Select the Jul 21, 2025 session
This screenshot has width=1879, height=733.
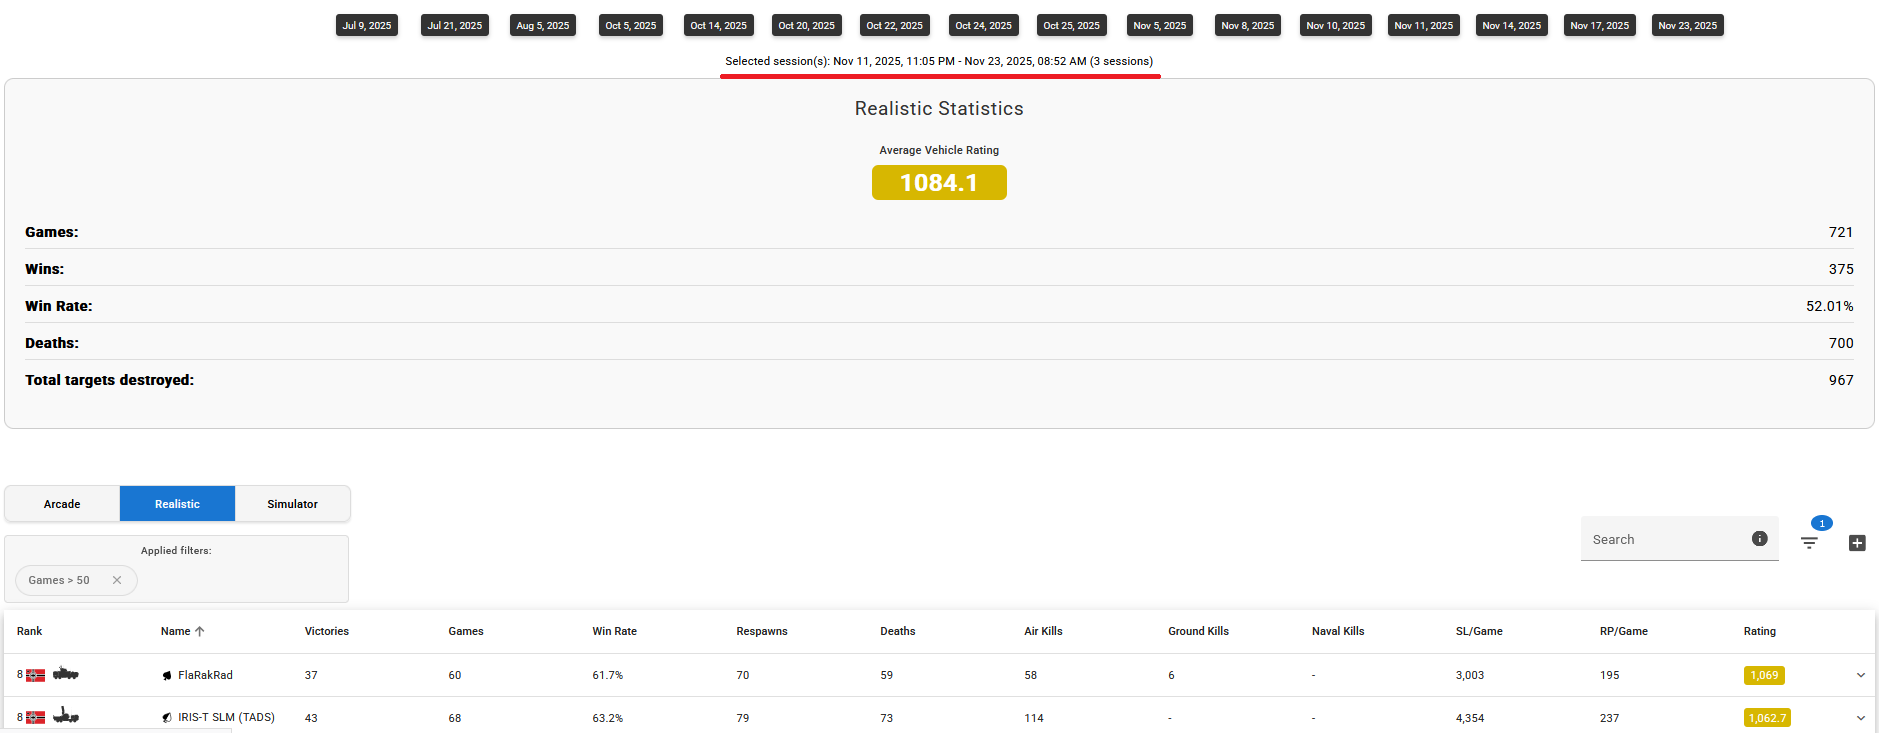(455, 25)
